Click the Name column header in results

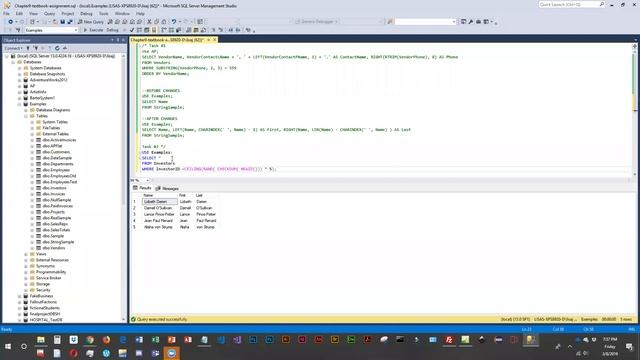click(x=160, y=196)
